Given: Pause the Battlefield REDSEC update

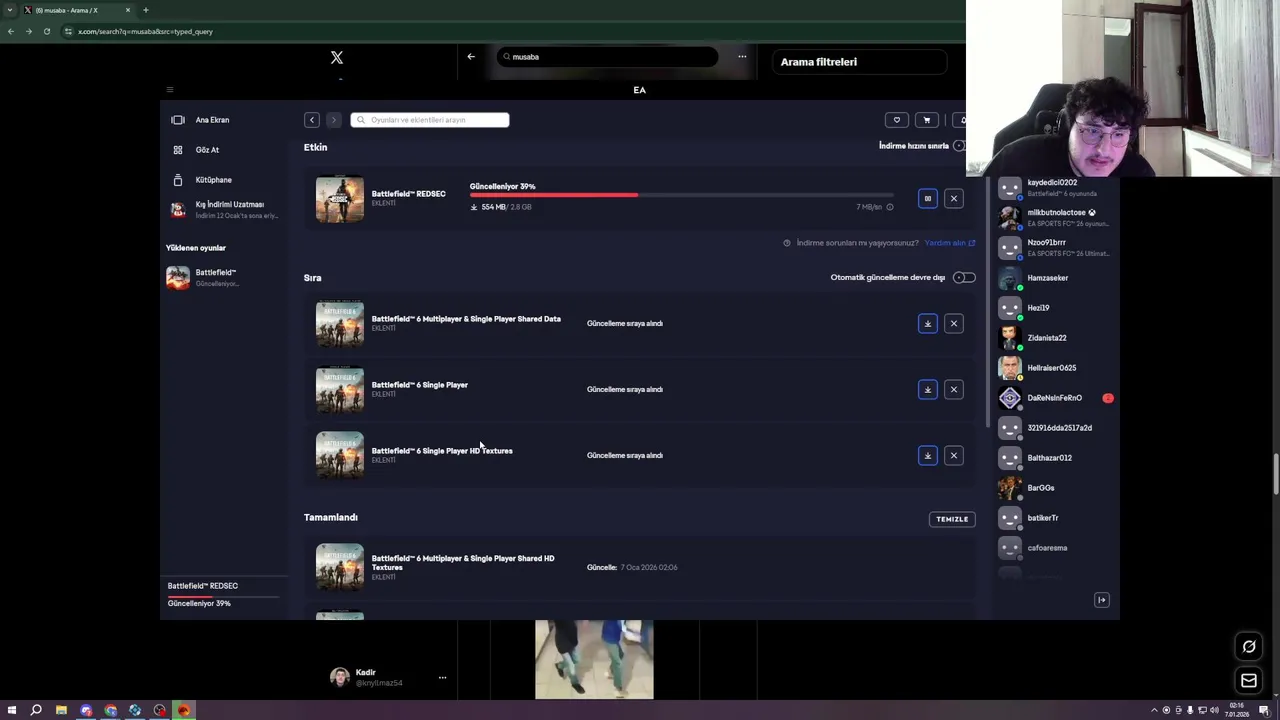Looking at the screenshot, I should [927, 199].
